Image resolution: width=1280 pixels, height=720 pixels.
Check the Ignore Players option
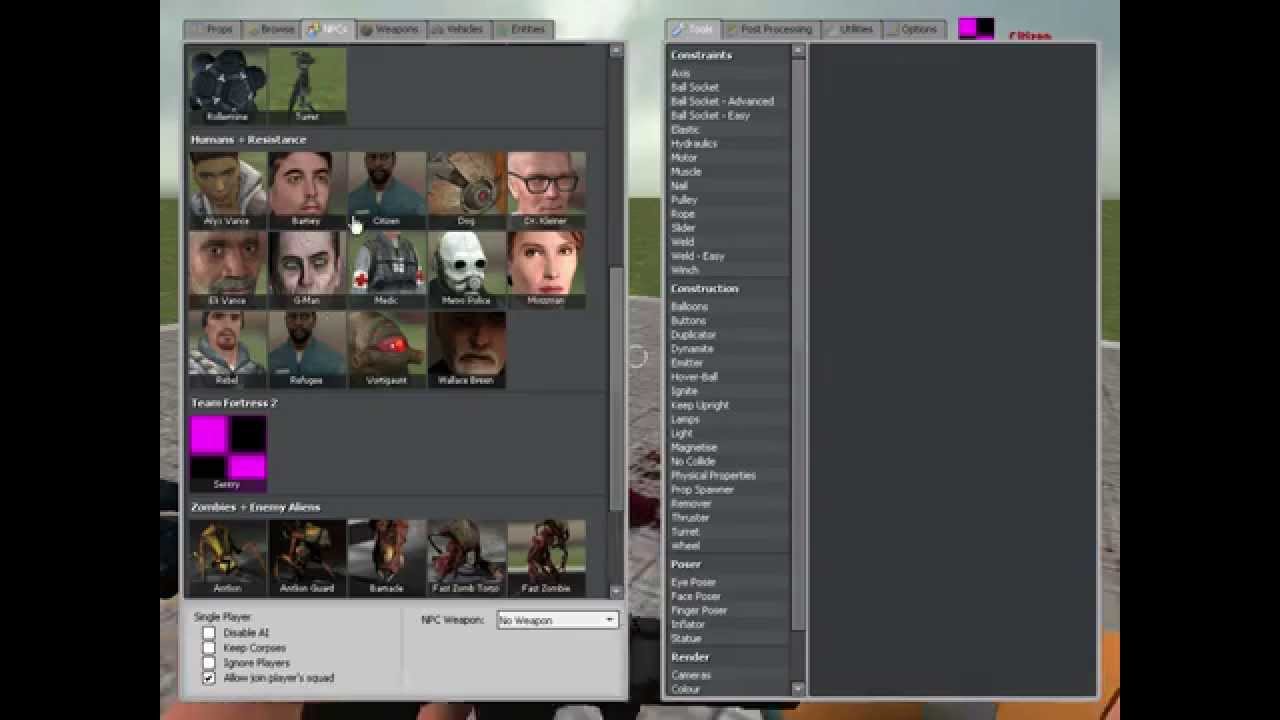pos(209,663)
